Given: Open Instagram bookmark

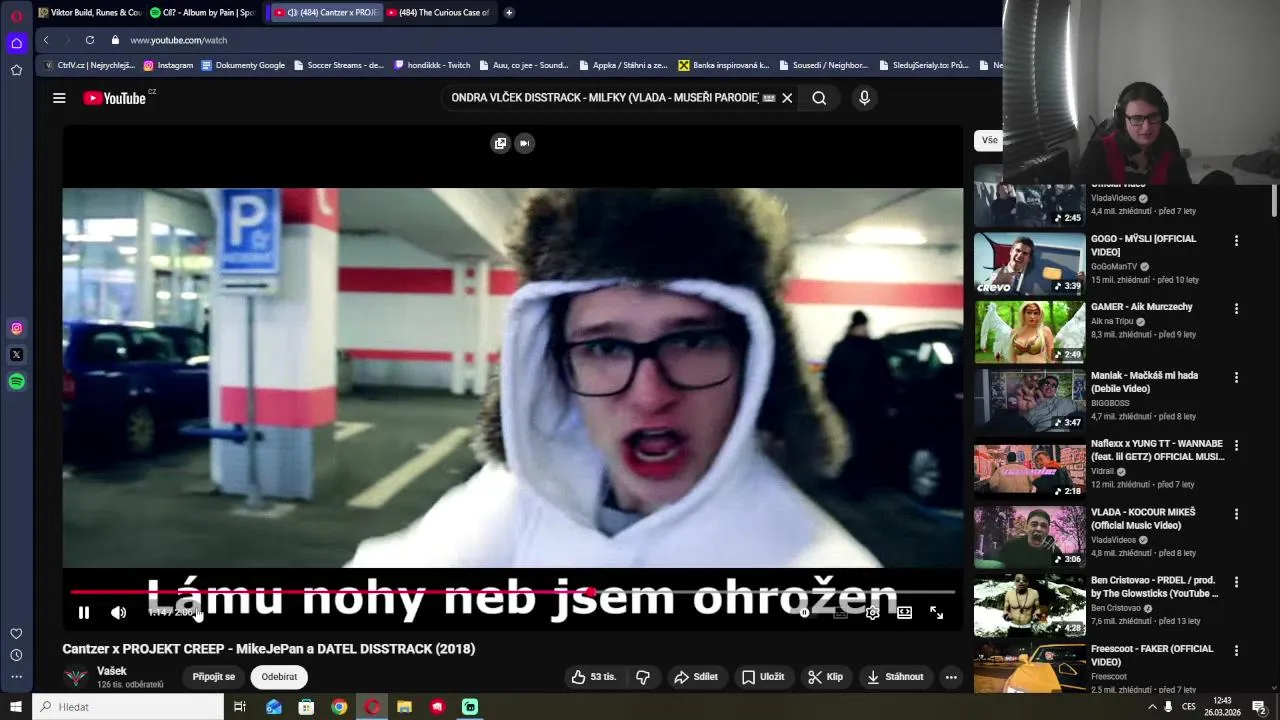Looking at the screenshot, I should tap(168, 65).
